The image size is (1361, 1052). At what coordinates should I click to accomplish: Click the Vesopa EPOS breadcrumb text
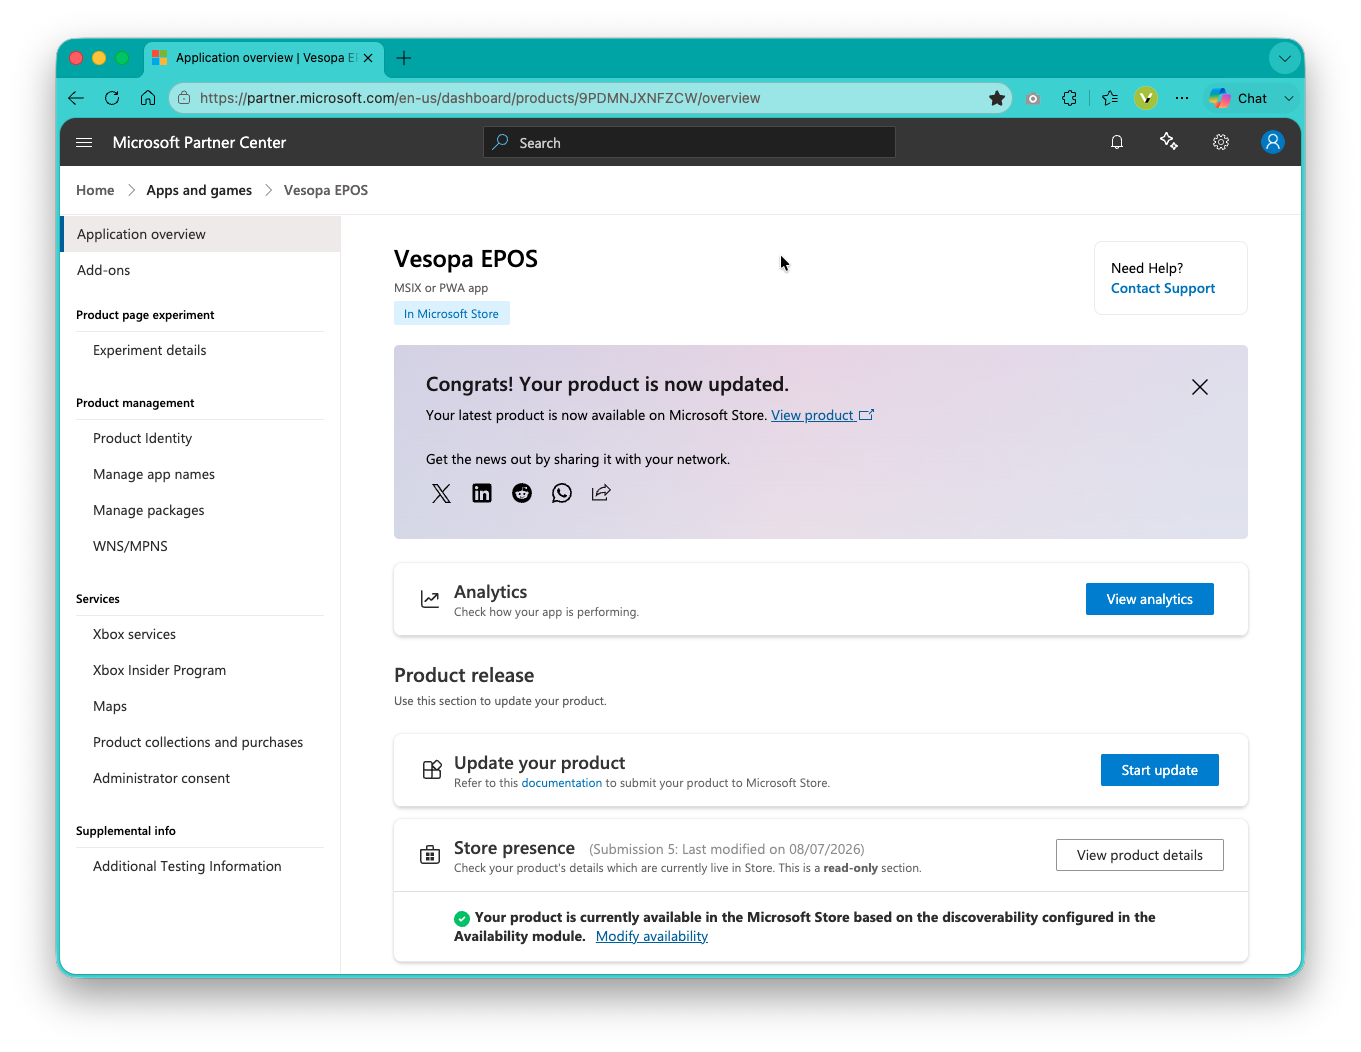[x=326, y=190]
